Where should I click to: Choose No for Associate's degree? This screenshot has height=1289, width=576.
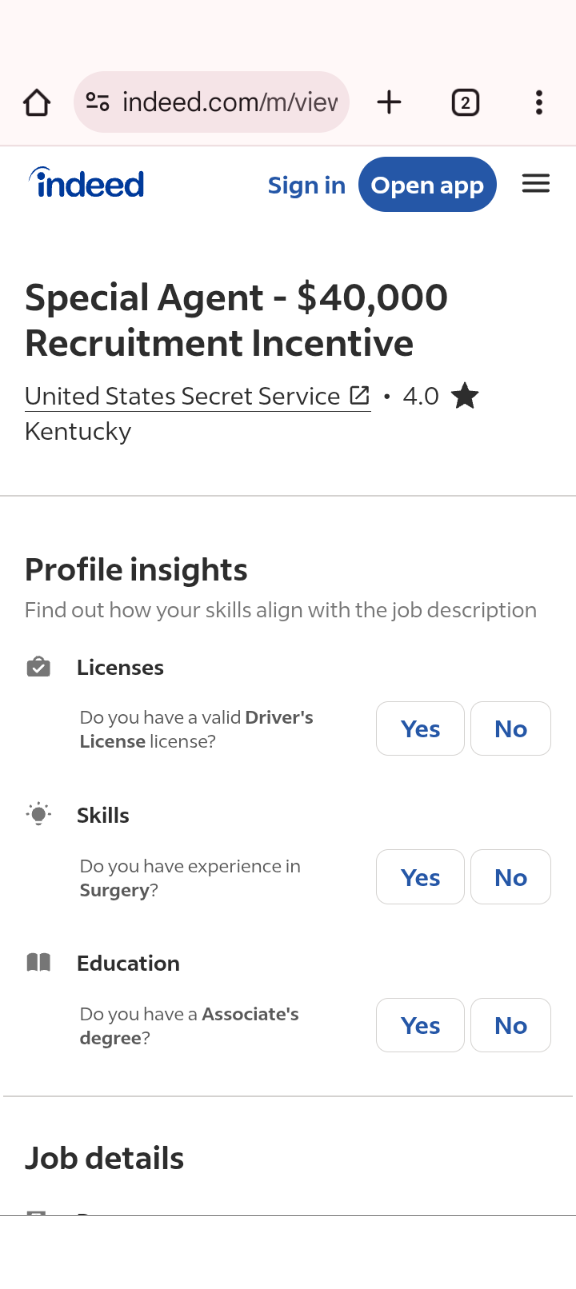510,1025
